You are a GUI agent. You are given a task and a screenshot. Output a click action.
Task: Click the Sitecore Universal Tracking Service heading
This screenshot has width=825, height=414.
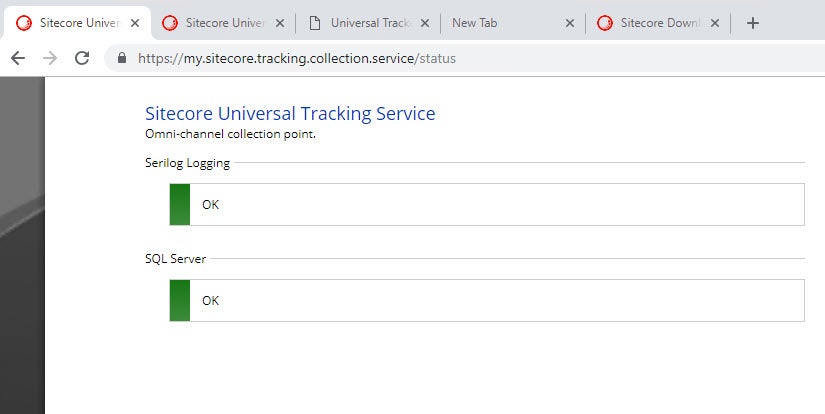pos(290,114)
